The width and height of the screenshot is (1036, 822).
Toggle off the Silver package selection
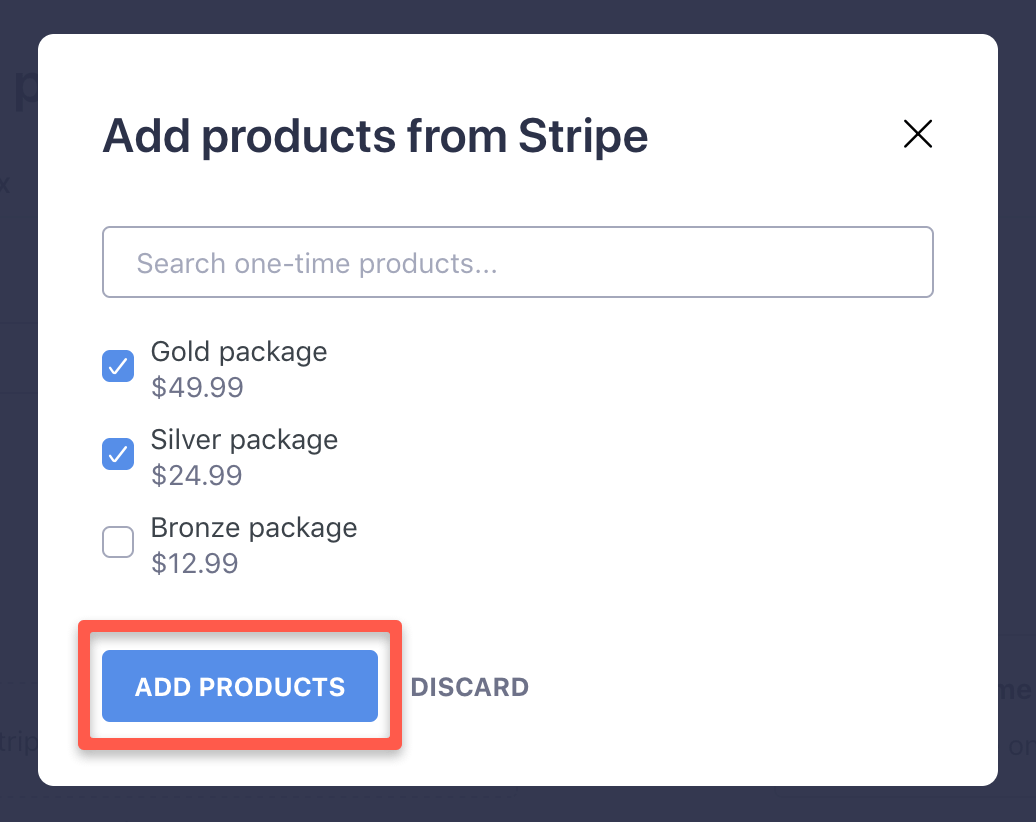click(x=118, y=454)
